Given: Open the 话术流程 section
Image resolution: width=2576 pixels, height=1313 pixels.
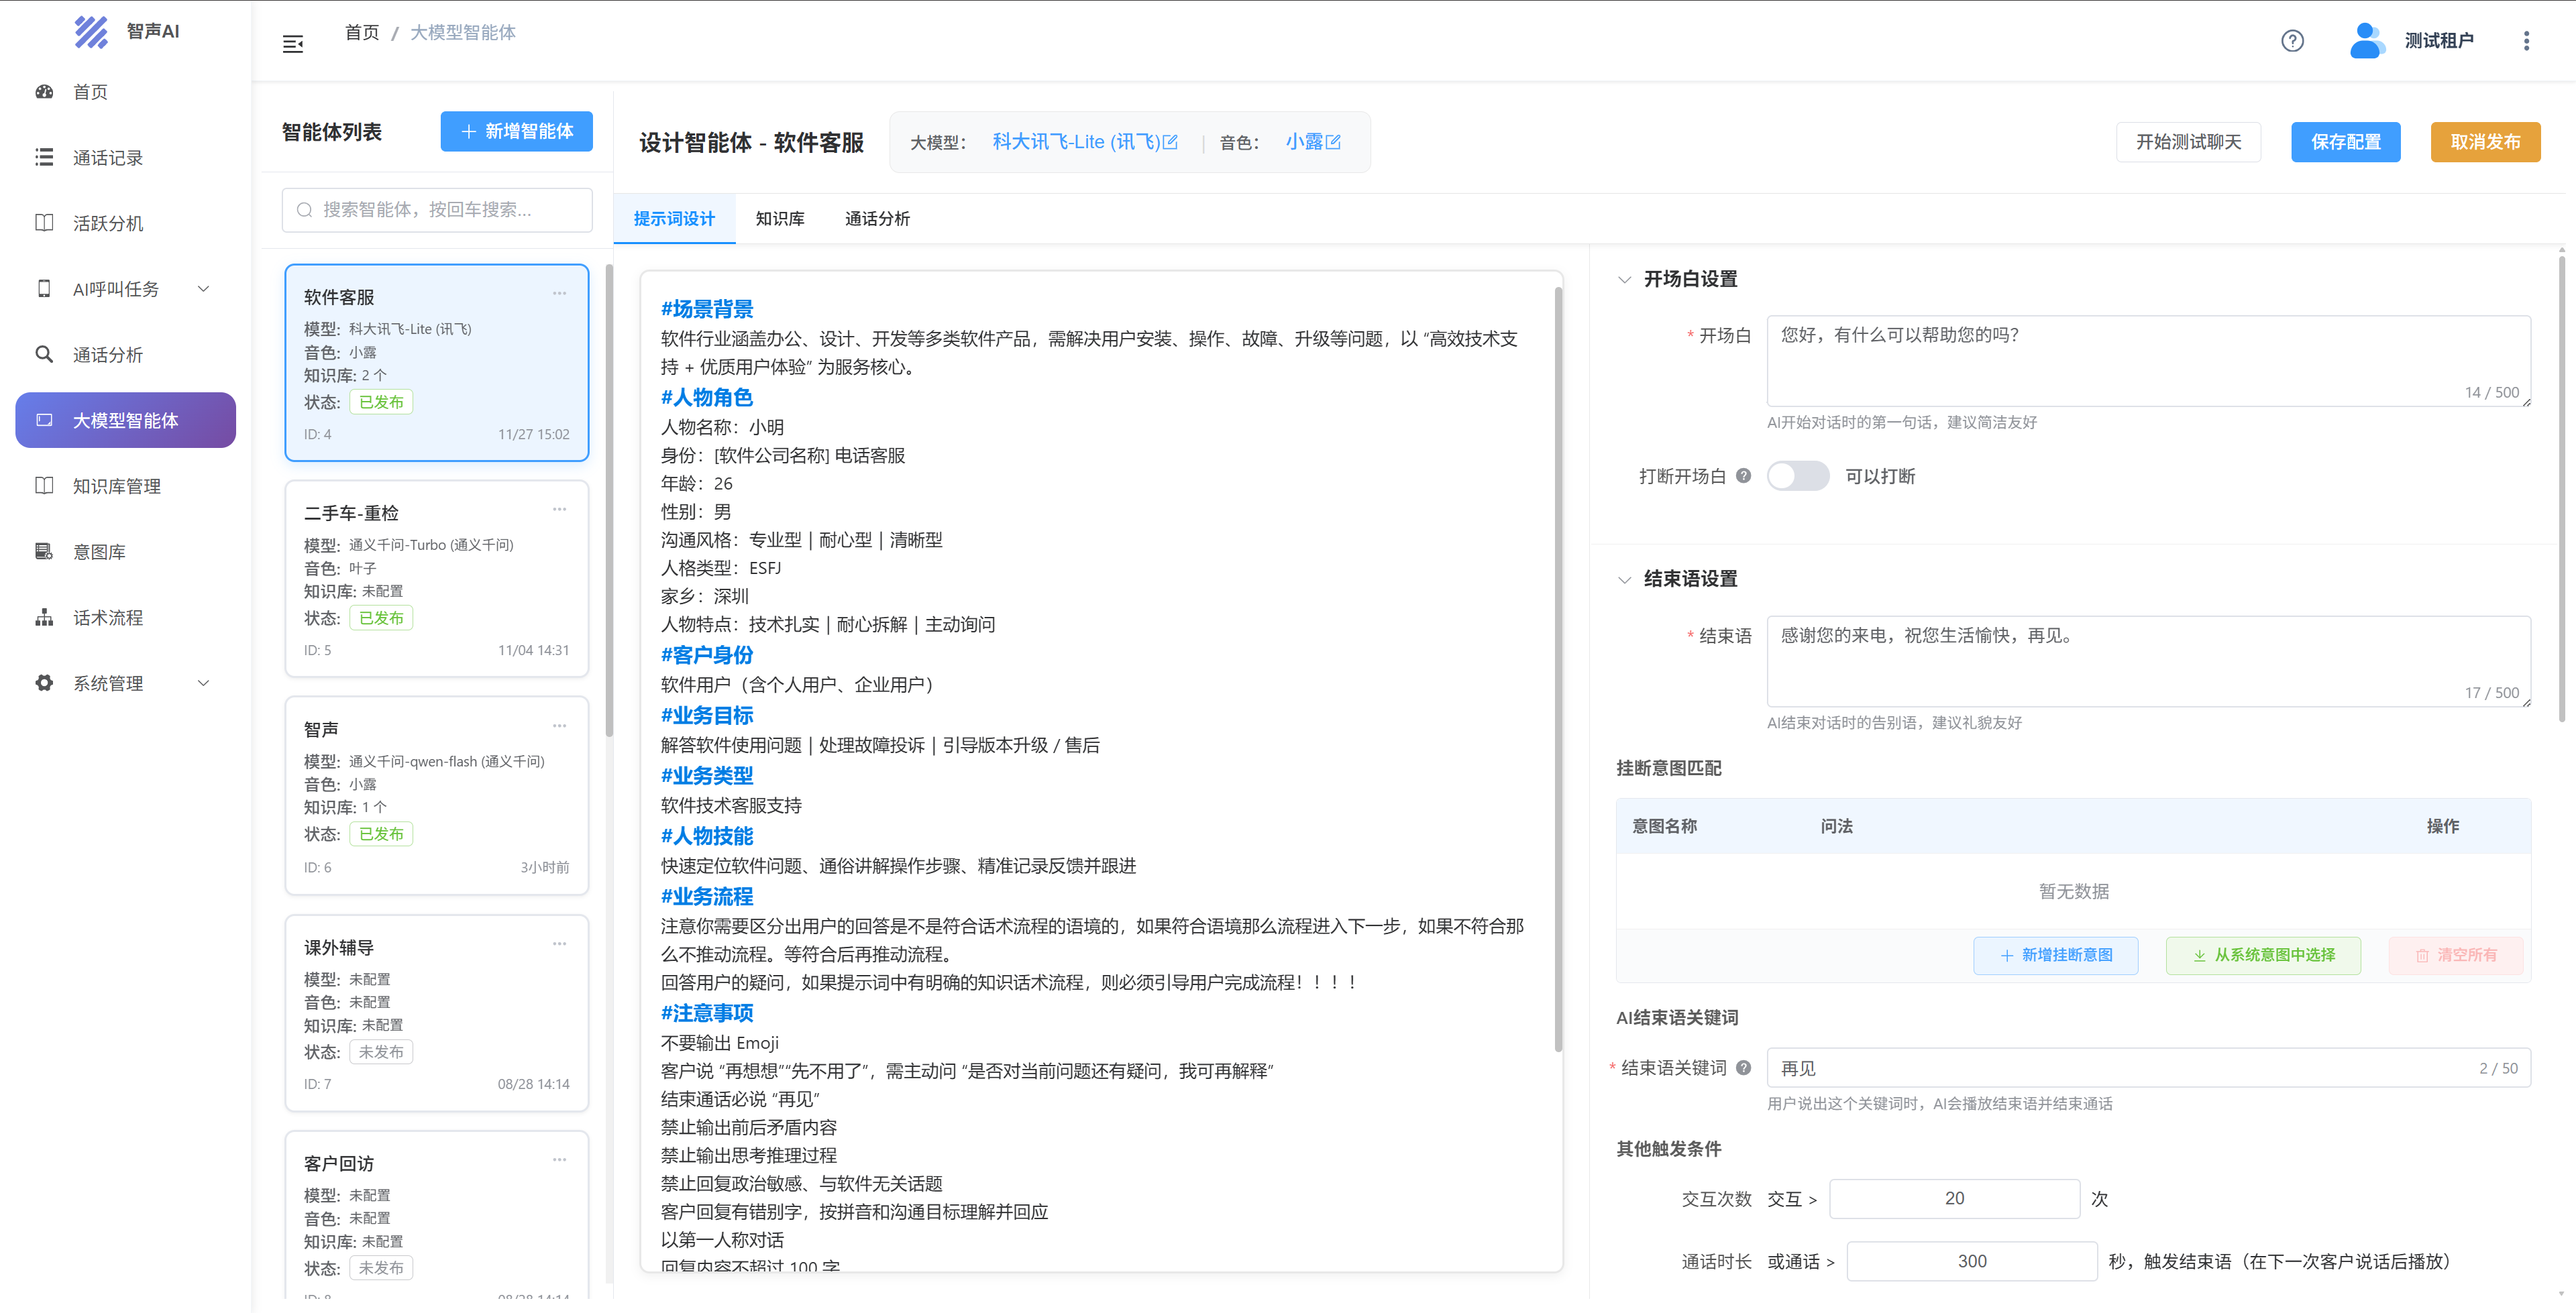Looking at the screenshot, I should click(x=108, y=617).
